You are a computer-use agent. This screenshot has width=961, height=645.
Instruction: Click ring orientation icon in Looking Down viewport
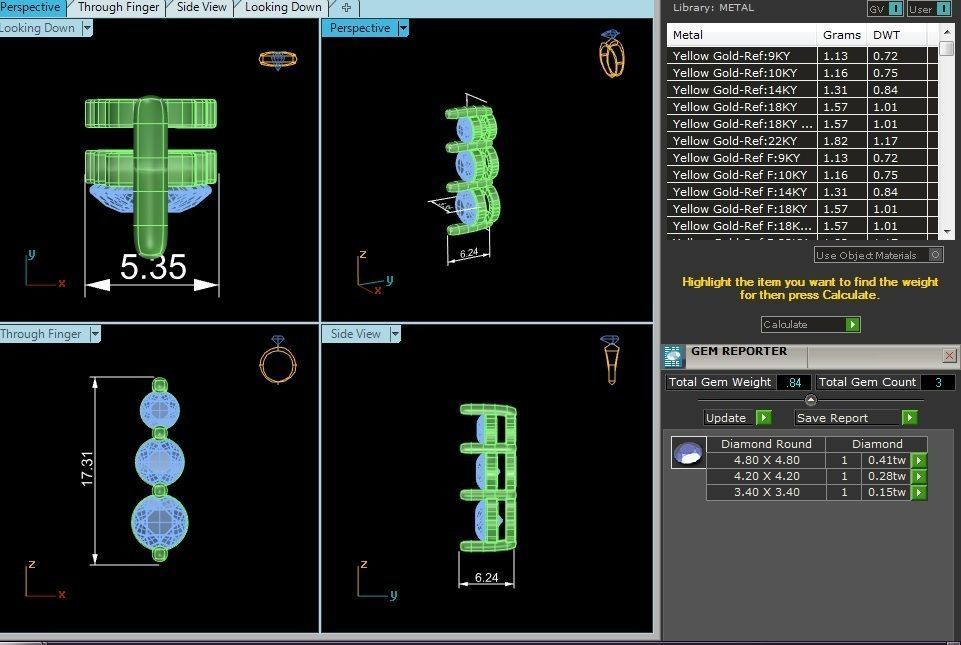pyautogui.click(x=277, y=59)
